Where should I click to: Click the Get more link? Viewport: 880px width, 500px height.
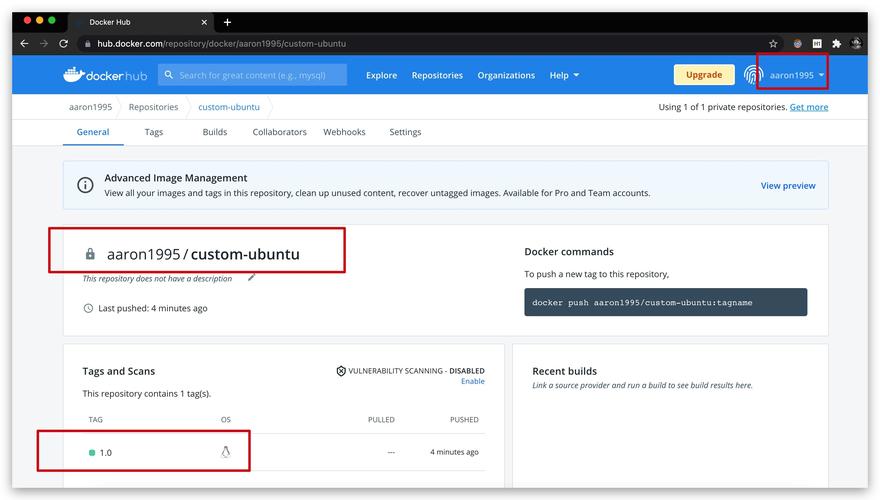coord(809,107)
